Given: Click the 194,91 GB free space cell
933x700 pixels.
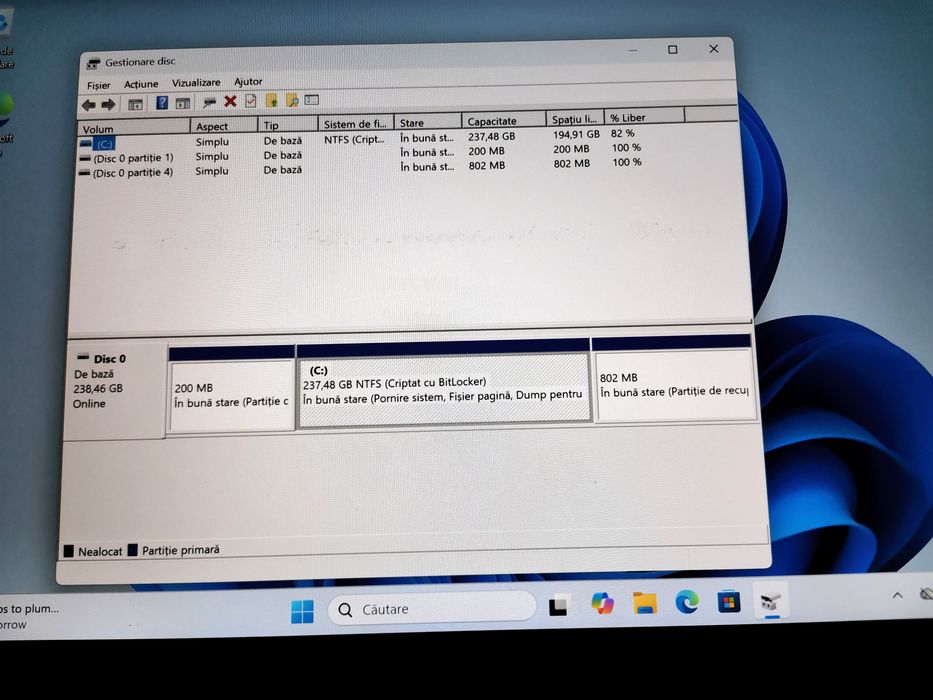Looking at the screenshot, I should [576, 135].
